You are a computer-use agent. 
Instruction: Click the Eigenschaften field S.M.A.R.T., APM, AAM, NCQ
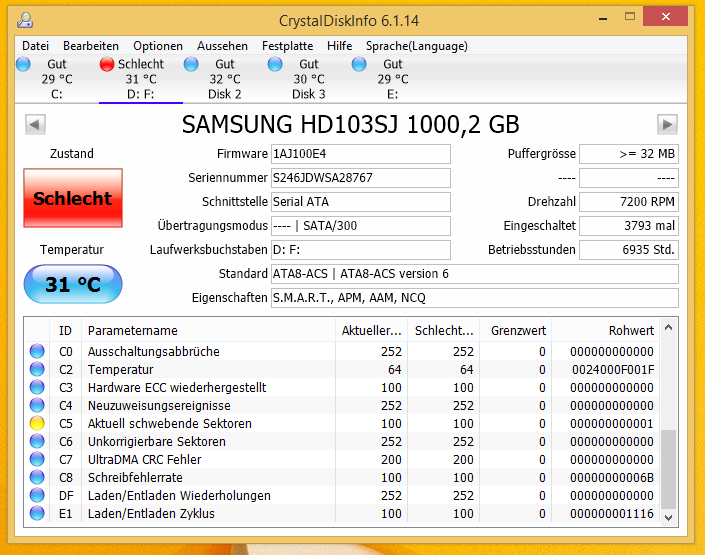[x=475, y=298]
